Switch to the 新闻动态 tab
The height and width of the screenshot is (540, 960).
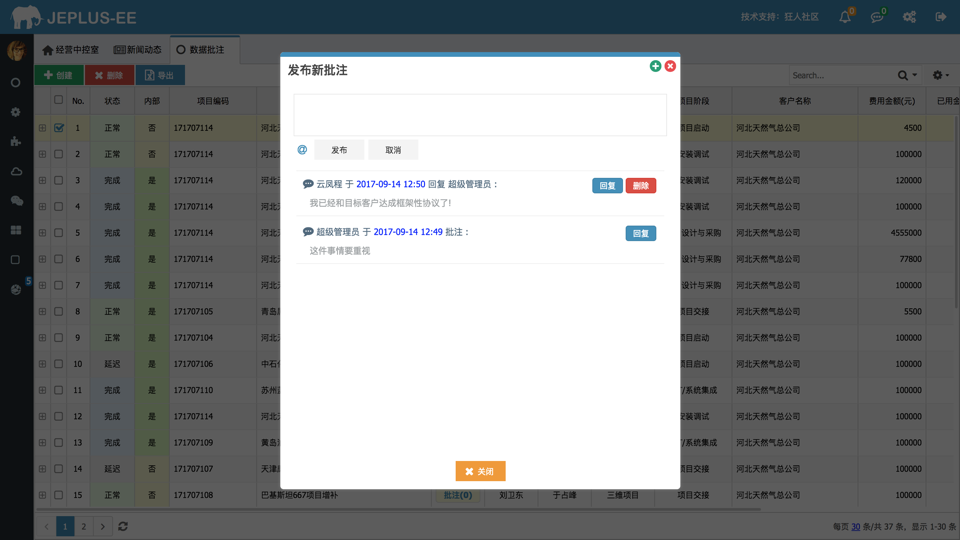pyautogui.click(x=138, y=50)
